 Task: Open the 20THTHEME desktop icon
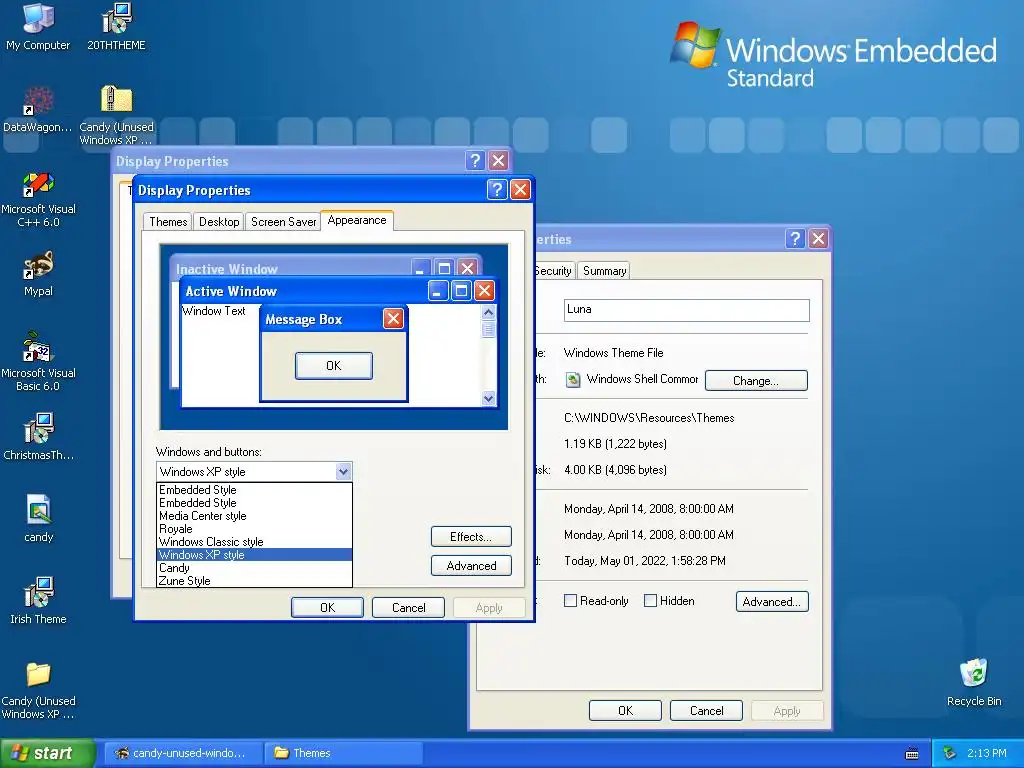tap(116, 26)
